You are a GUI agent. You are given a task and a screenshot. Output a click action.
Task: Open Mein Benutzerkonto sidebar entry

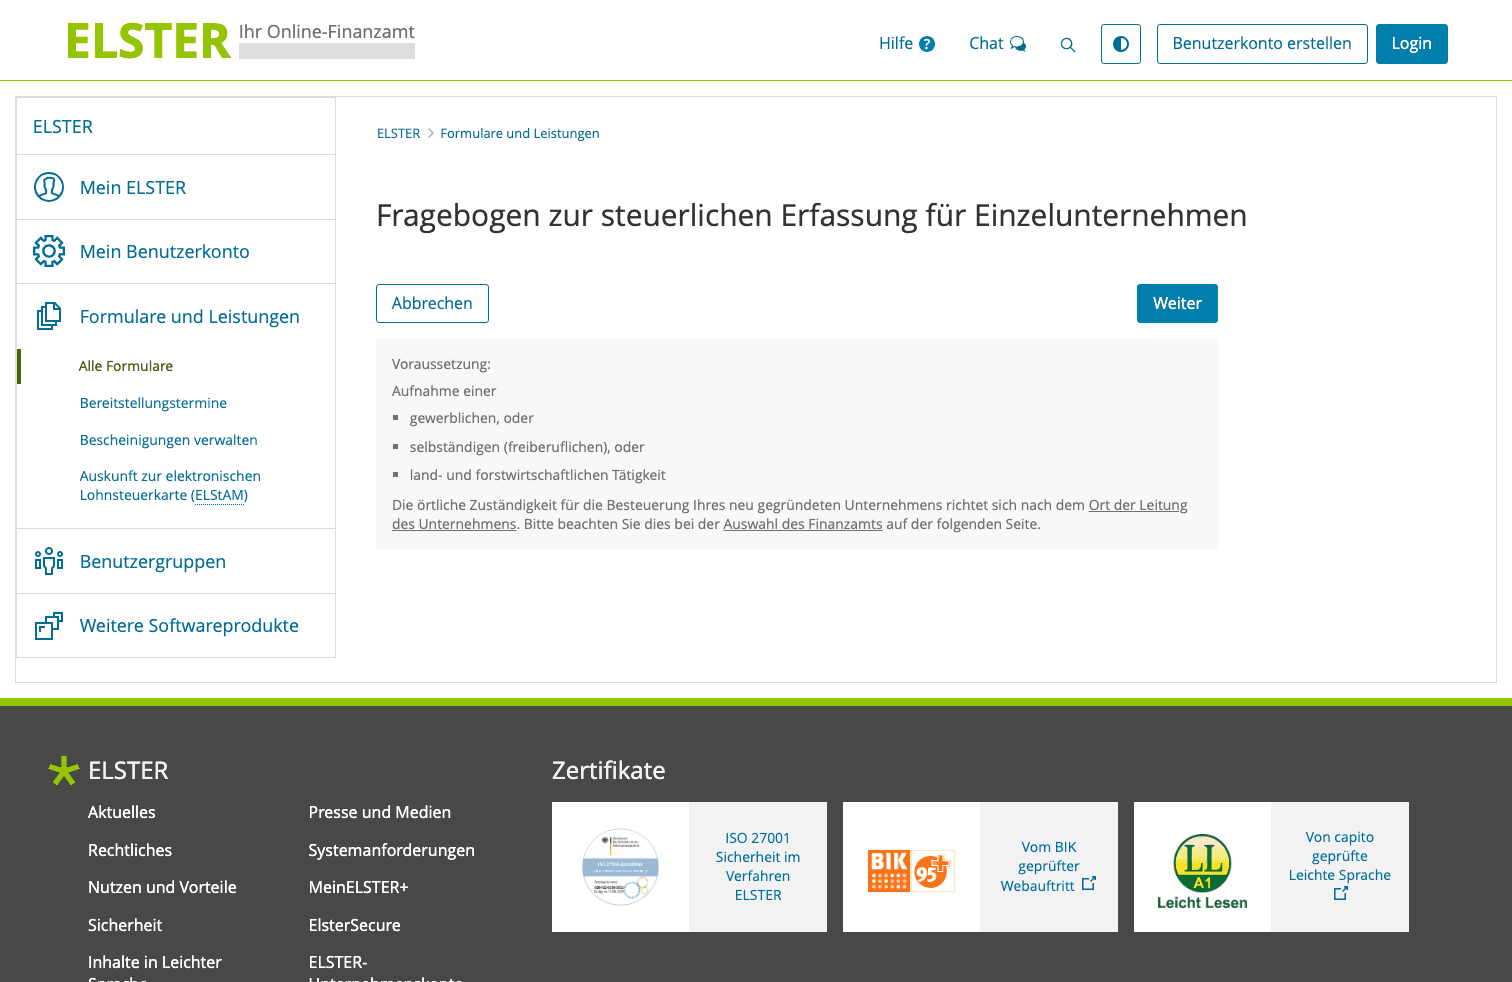tap(165, 252)
